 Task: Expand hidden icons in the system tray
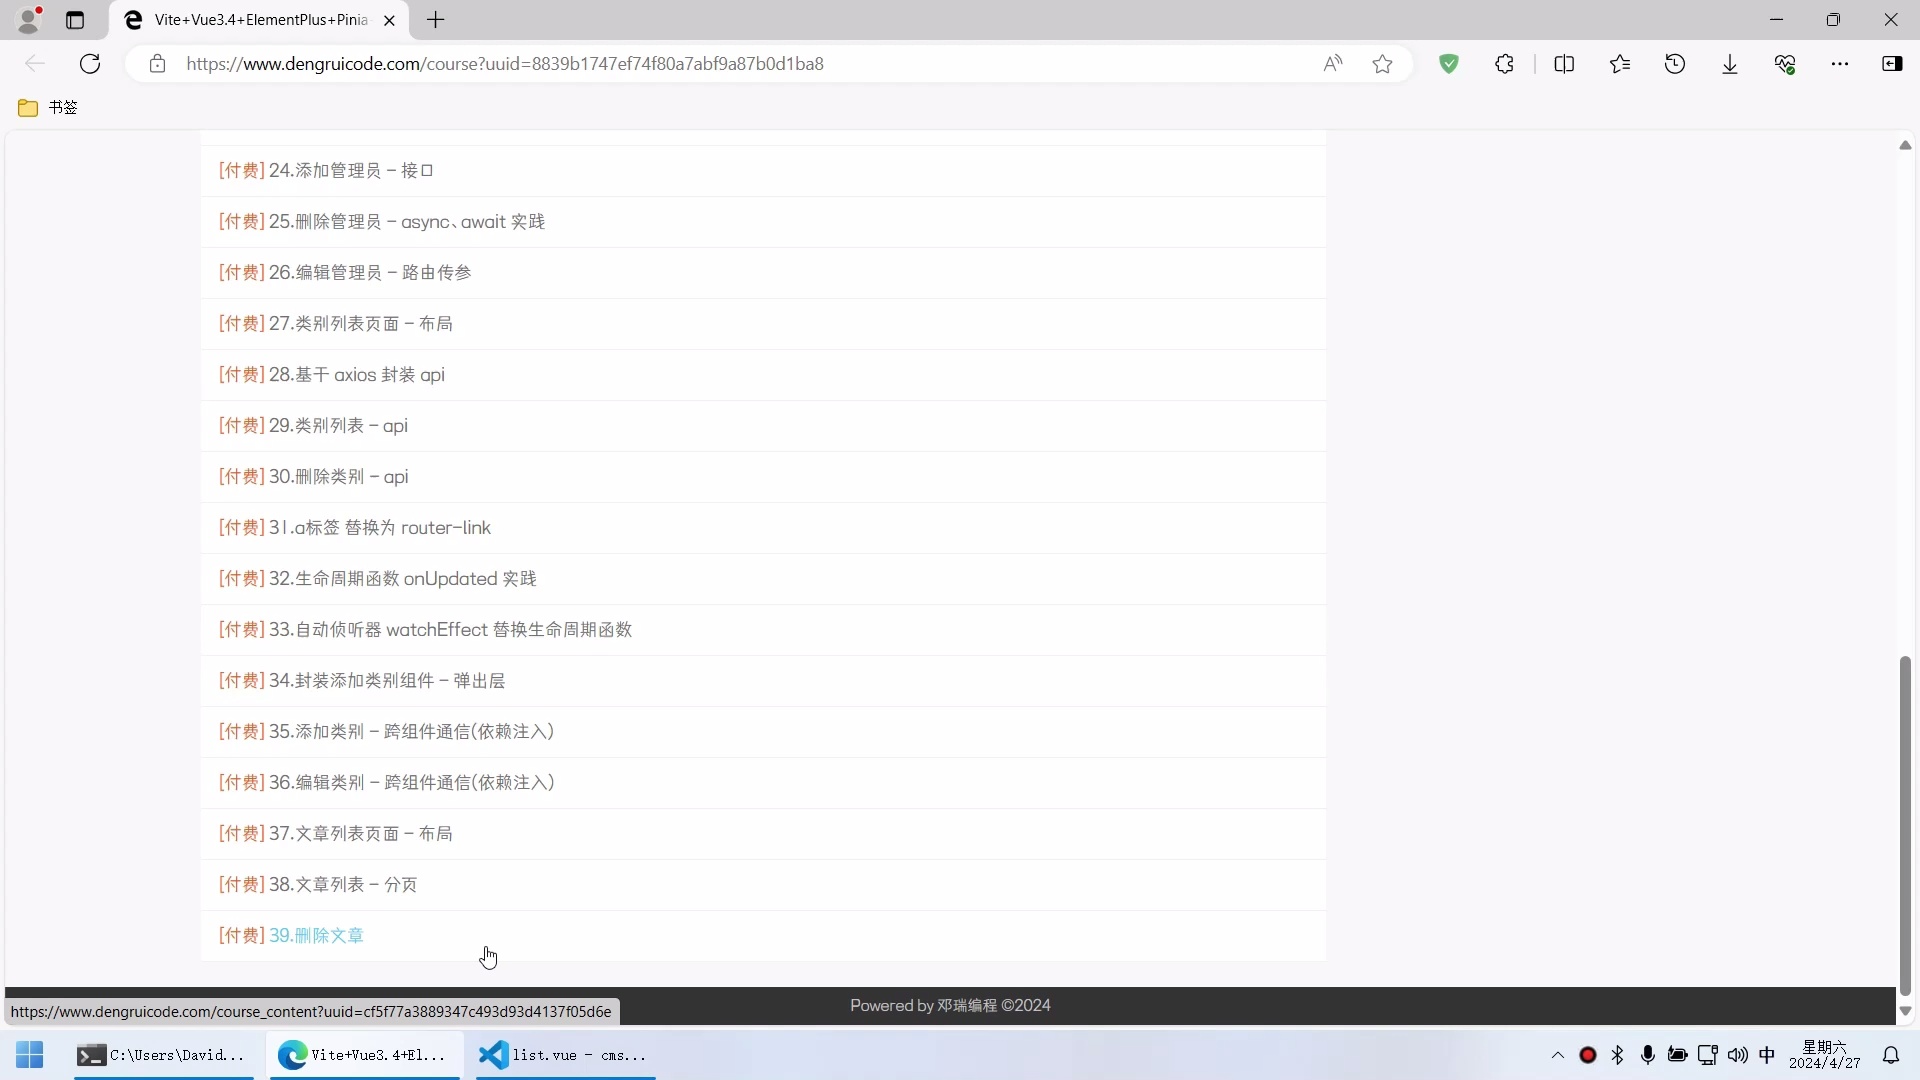pyautogui.click(x=1557, y=1055)
